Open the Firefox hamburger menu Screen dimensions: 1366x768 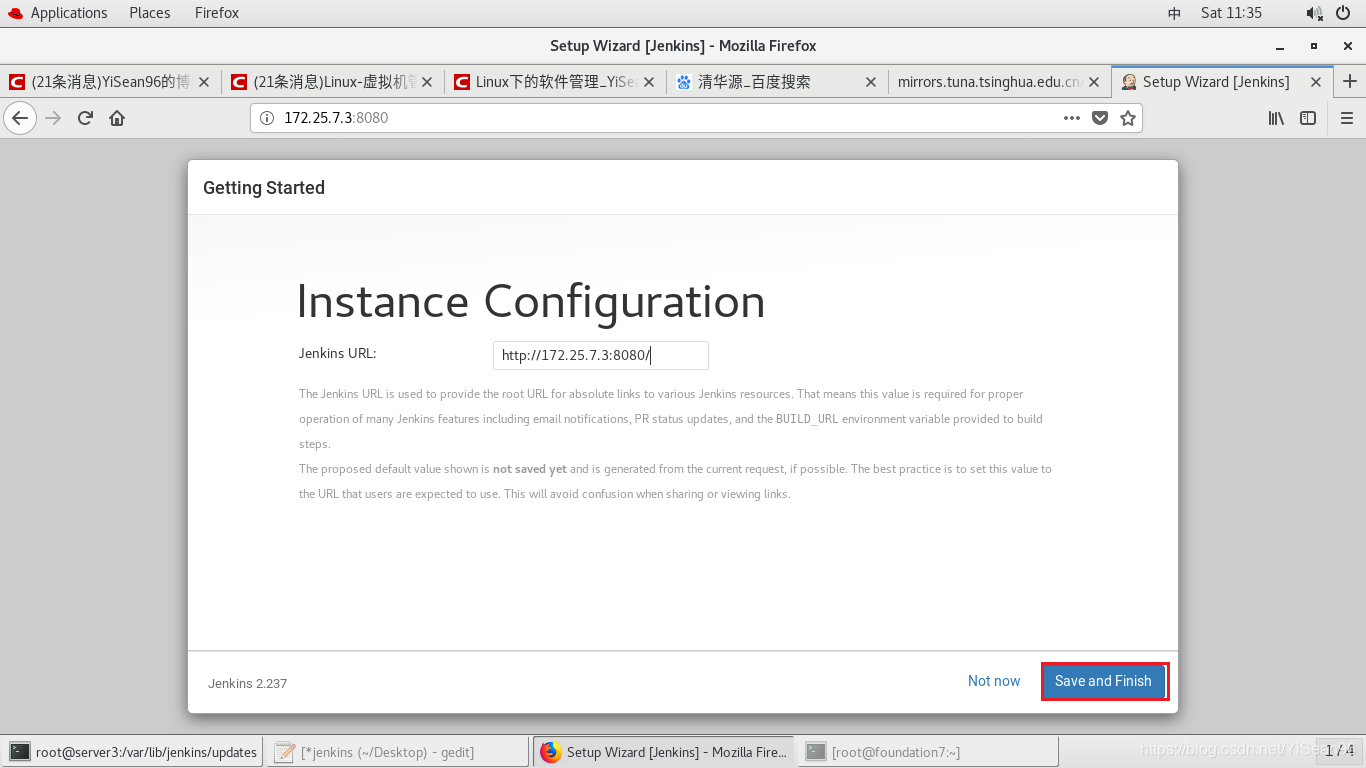click(x=1346, y=118)
